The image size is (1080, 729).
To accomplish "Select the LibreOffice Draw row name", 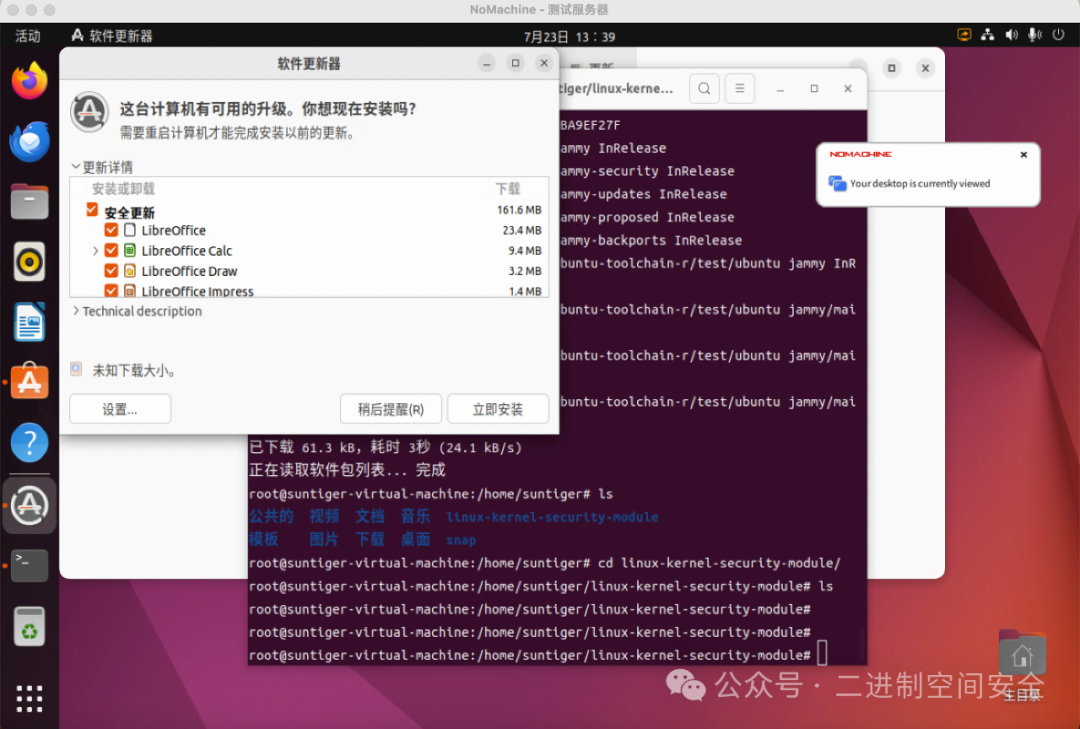I will 189,271.
